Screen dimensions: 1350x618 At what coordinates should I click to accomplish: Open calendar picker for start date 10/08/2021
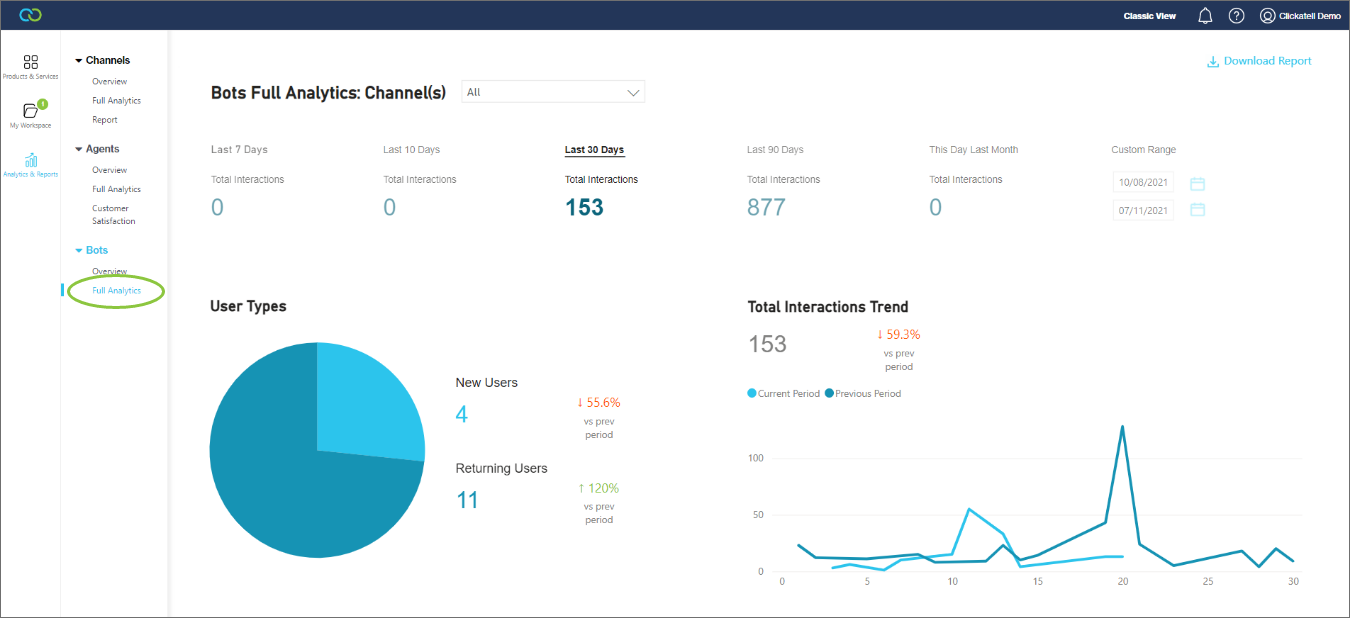tap(1197, 184)
